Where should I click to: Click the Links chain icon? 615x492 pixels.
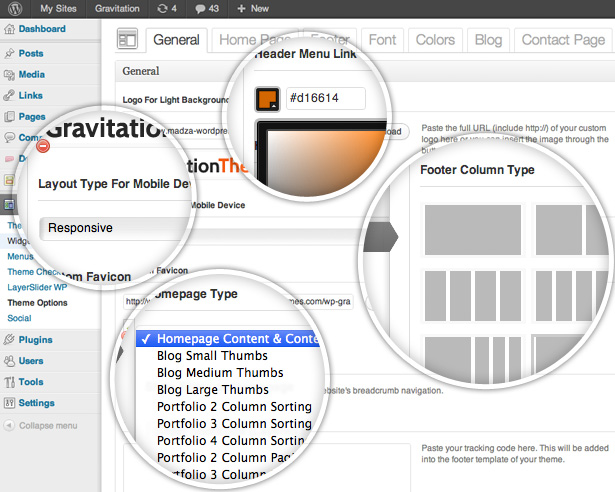[x=9, y=95]
